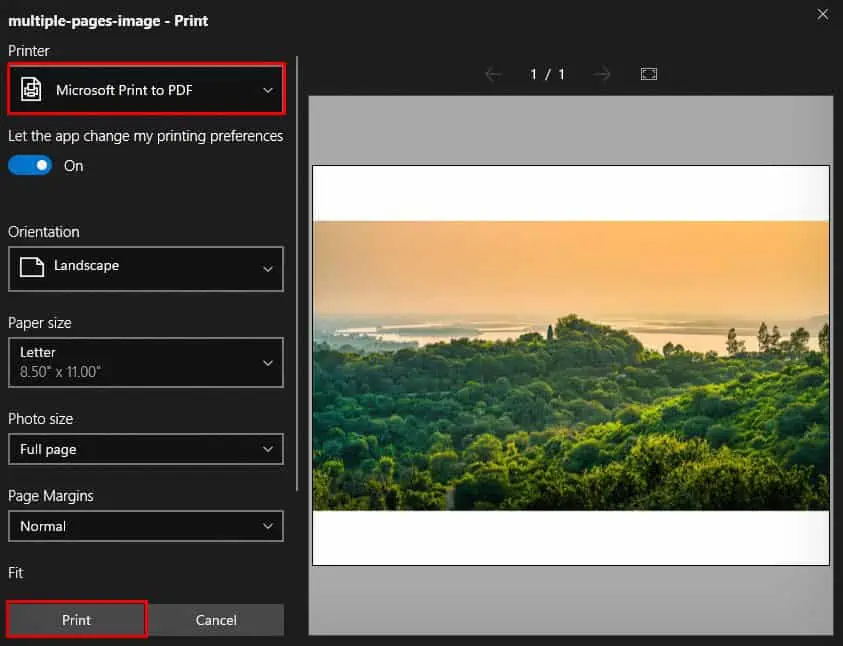Click the landscape page icon in Orientation selector

[x=32, y=268]
